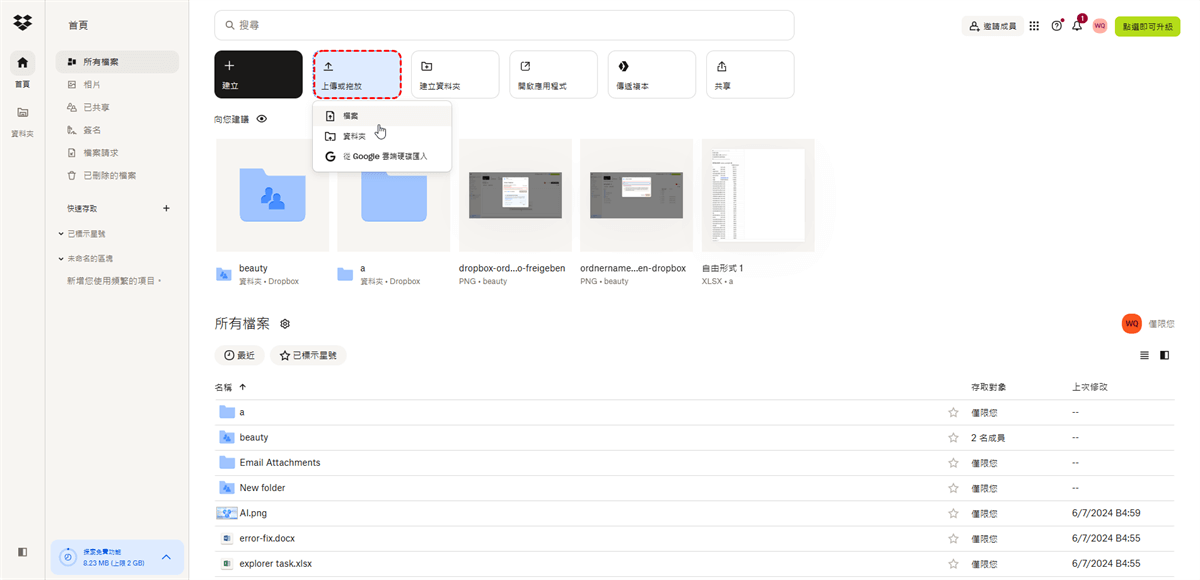Viewport: 1200px width, 580px height.
Task: Open the dropbox-ord...o-freigeben thumbnail
Action: (515, 195)
